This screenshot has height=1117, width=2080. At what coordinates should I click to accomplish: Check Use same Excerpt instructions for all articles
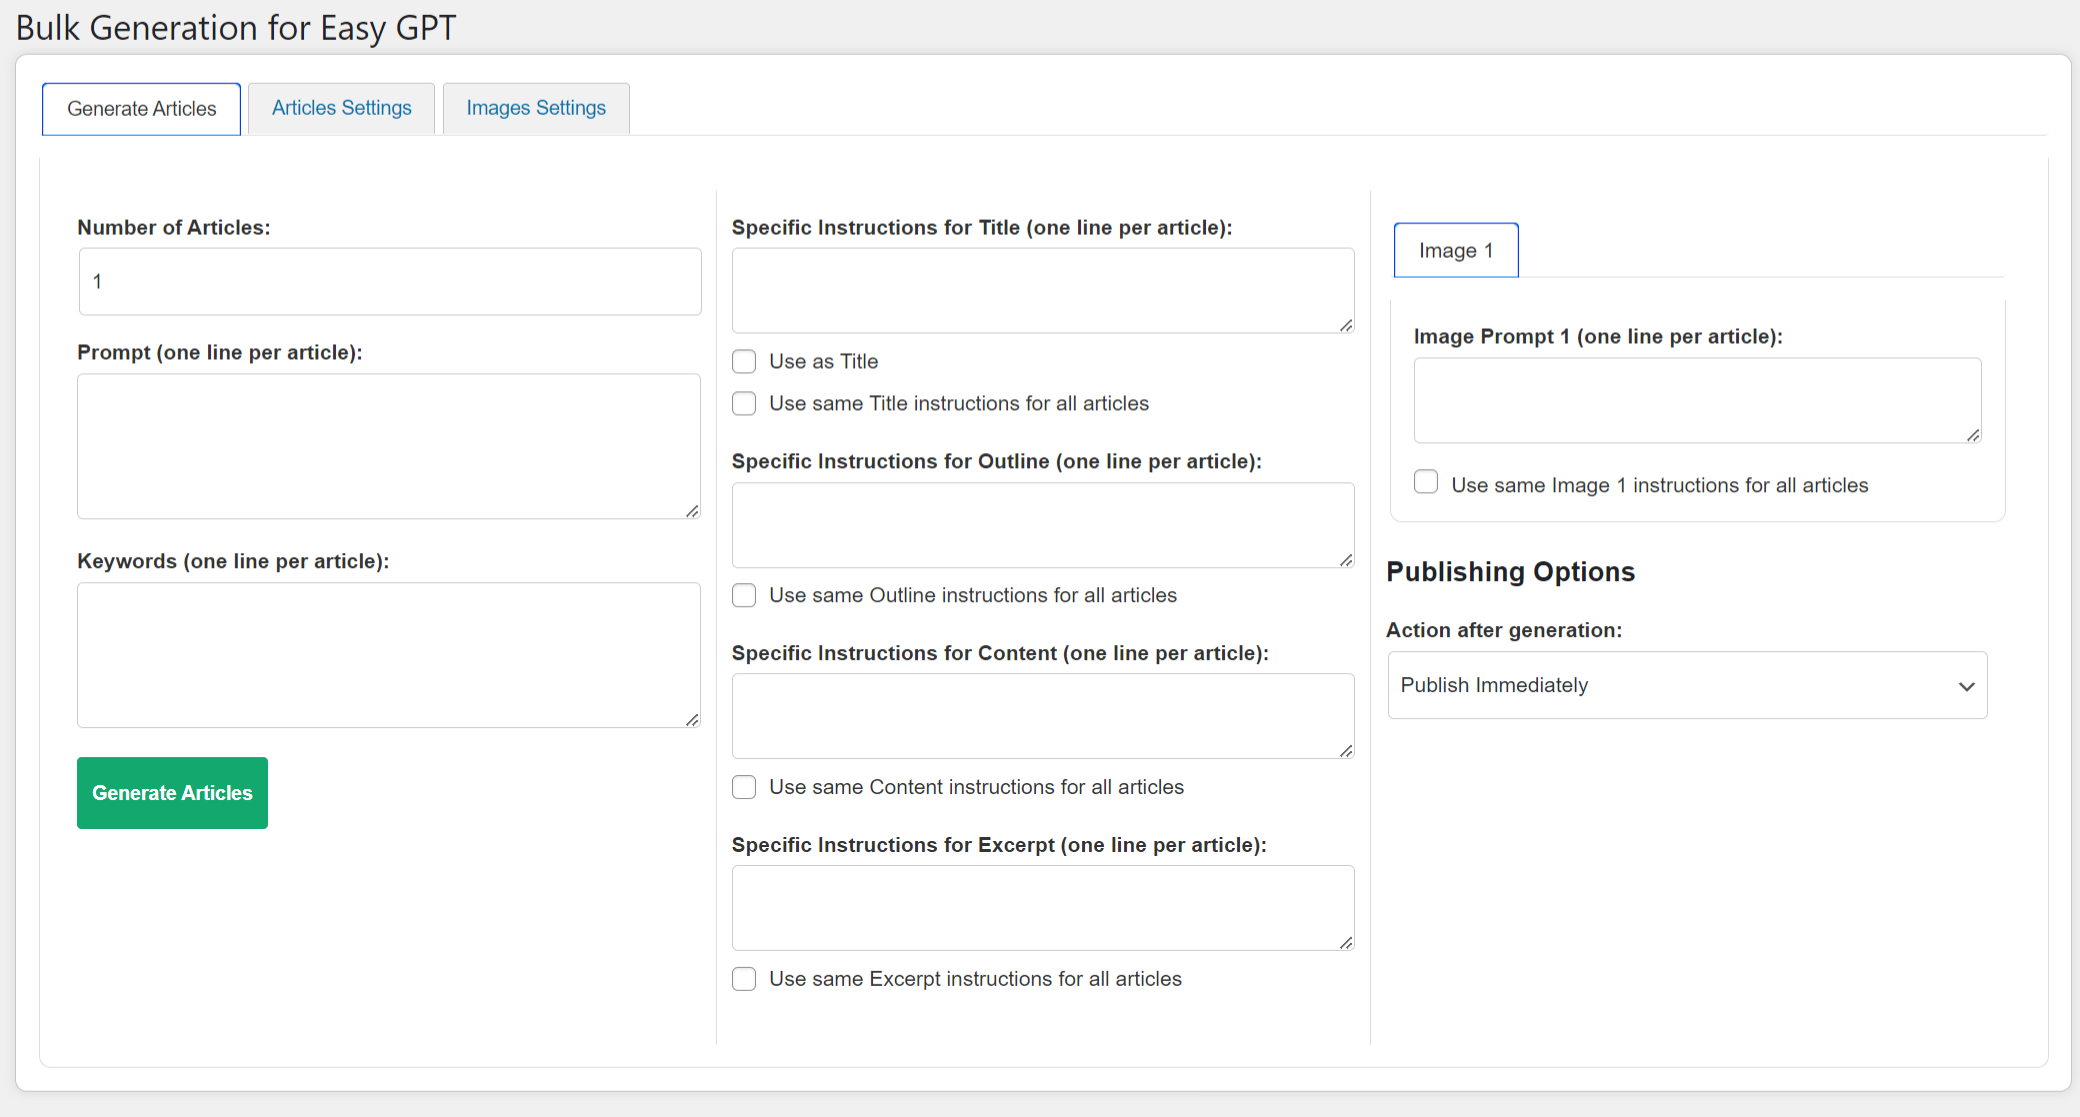coord(744,979)
